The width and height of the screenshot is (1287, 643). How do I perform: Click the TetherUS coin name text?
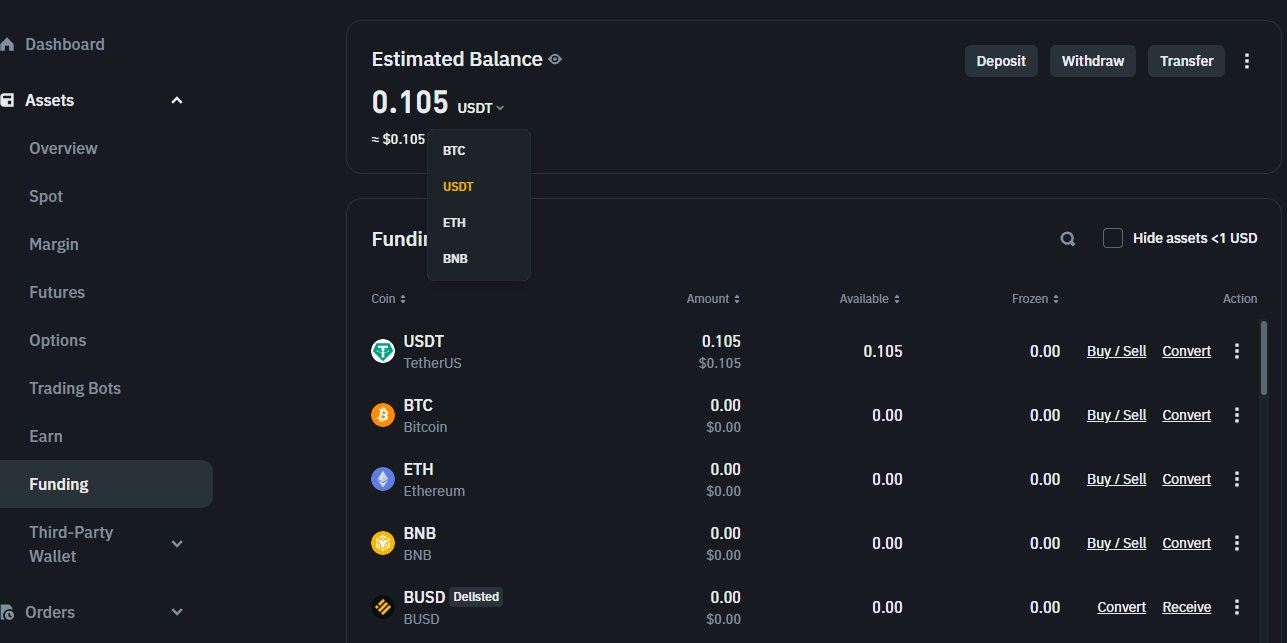(x=433, y=363)
